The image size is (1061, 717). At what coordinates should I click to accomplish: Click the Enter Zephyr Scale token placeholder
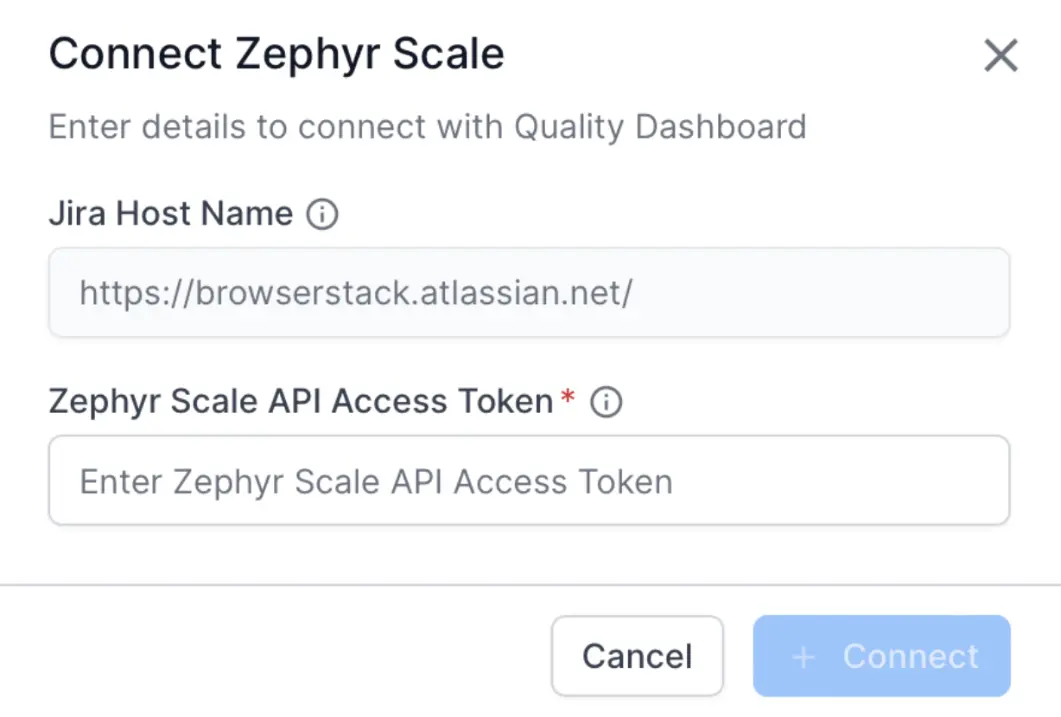[376, 481]
